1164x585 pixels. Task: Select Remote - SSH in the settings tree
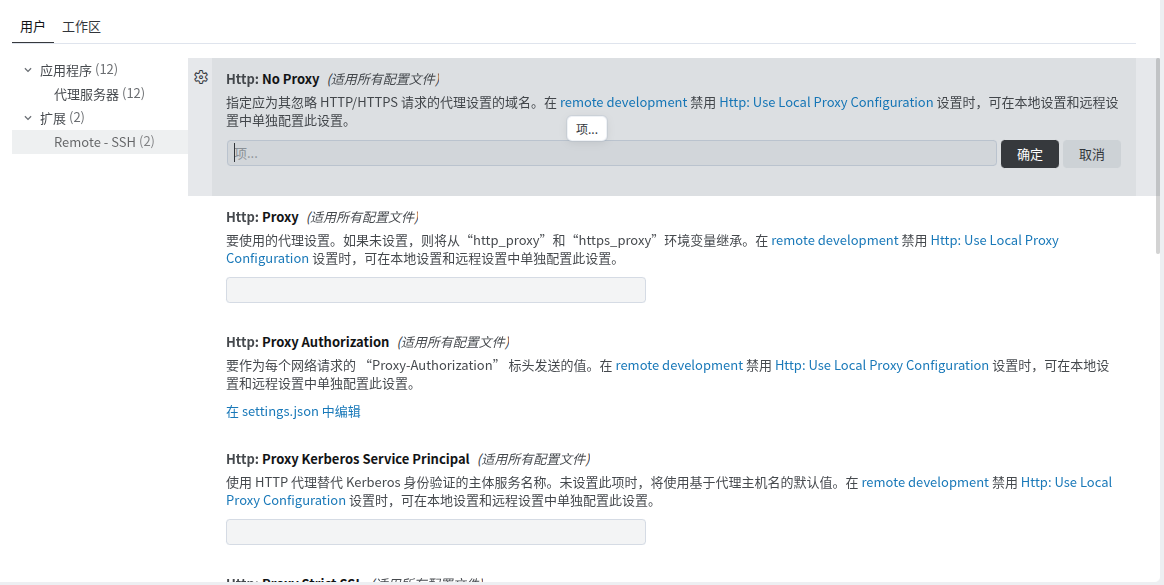[94, 142]
